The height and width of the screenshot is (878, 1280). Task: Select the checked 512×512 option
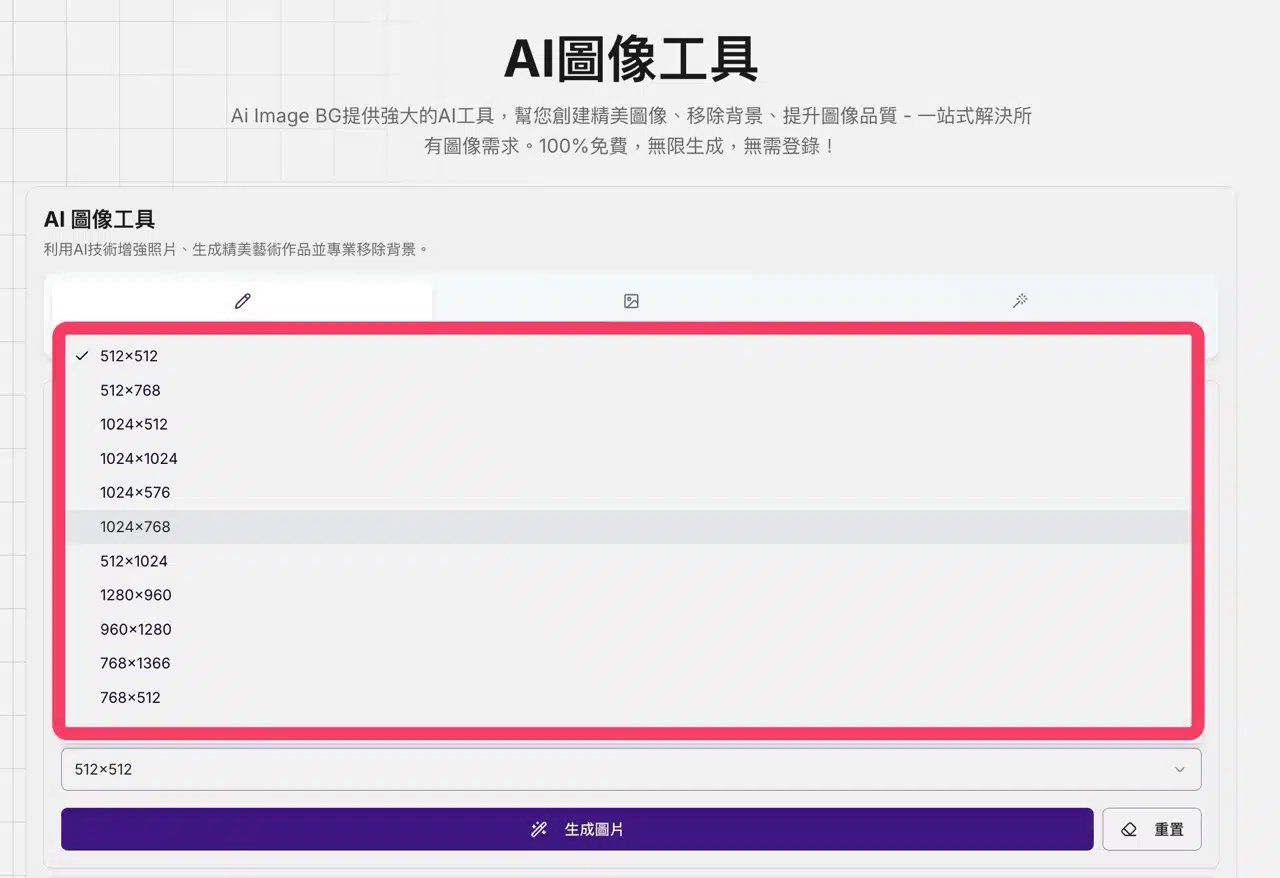click(129, 356)
